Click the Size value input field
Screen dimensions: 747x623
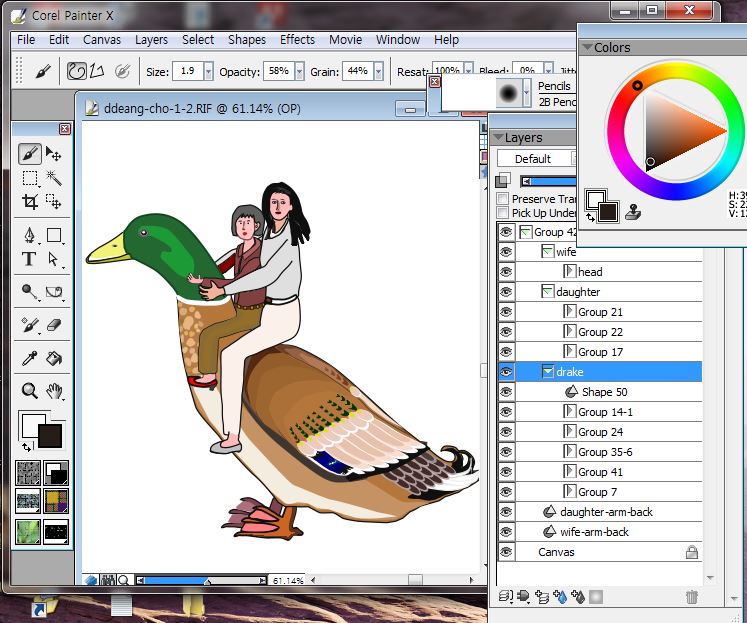[187, 72]
